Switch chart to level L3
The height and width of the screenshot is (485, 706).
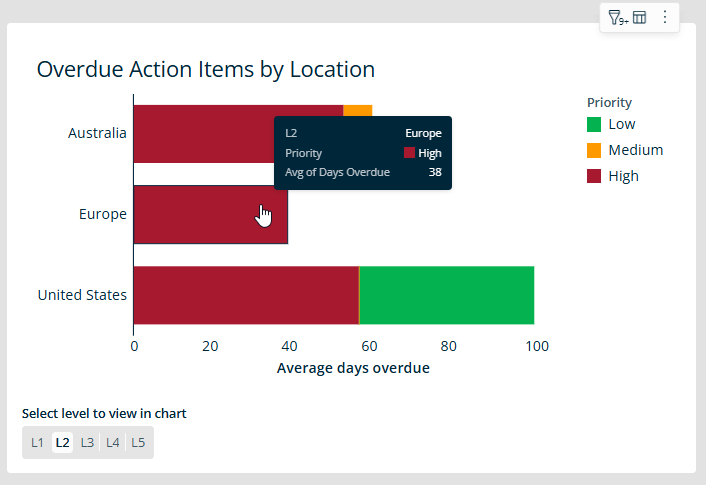88,442
